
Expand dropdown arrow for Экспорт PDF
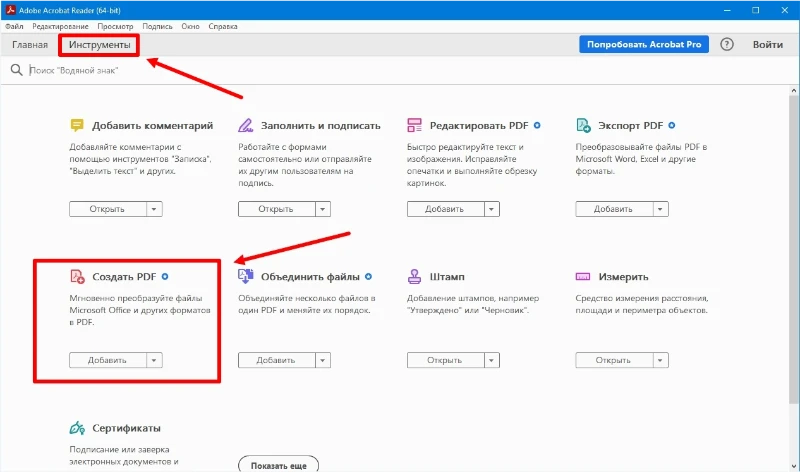(x=660, y=209)
